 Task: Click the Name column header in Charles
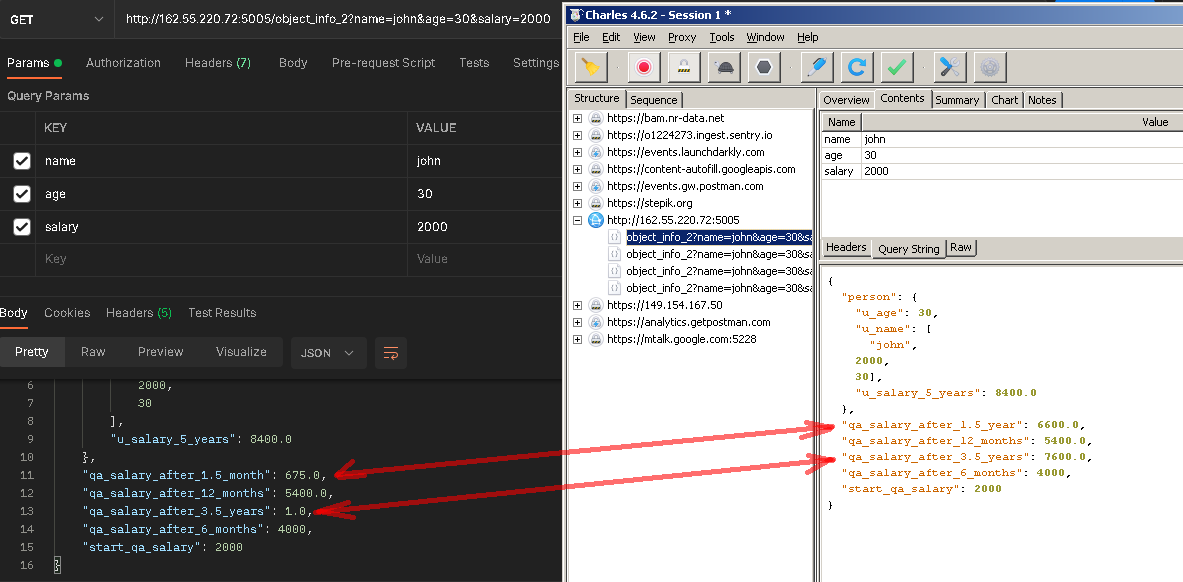[841, 122]
